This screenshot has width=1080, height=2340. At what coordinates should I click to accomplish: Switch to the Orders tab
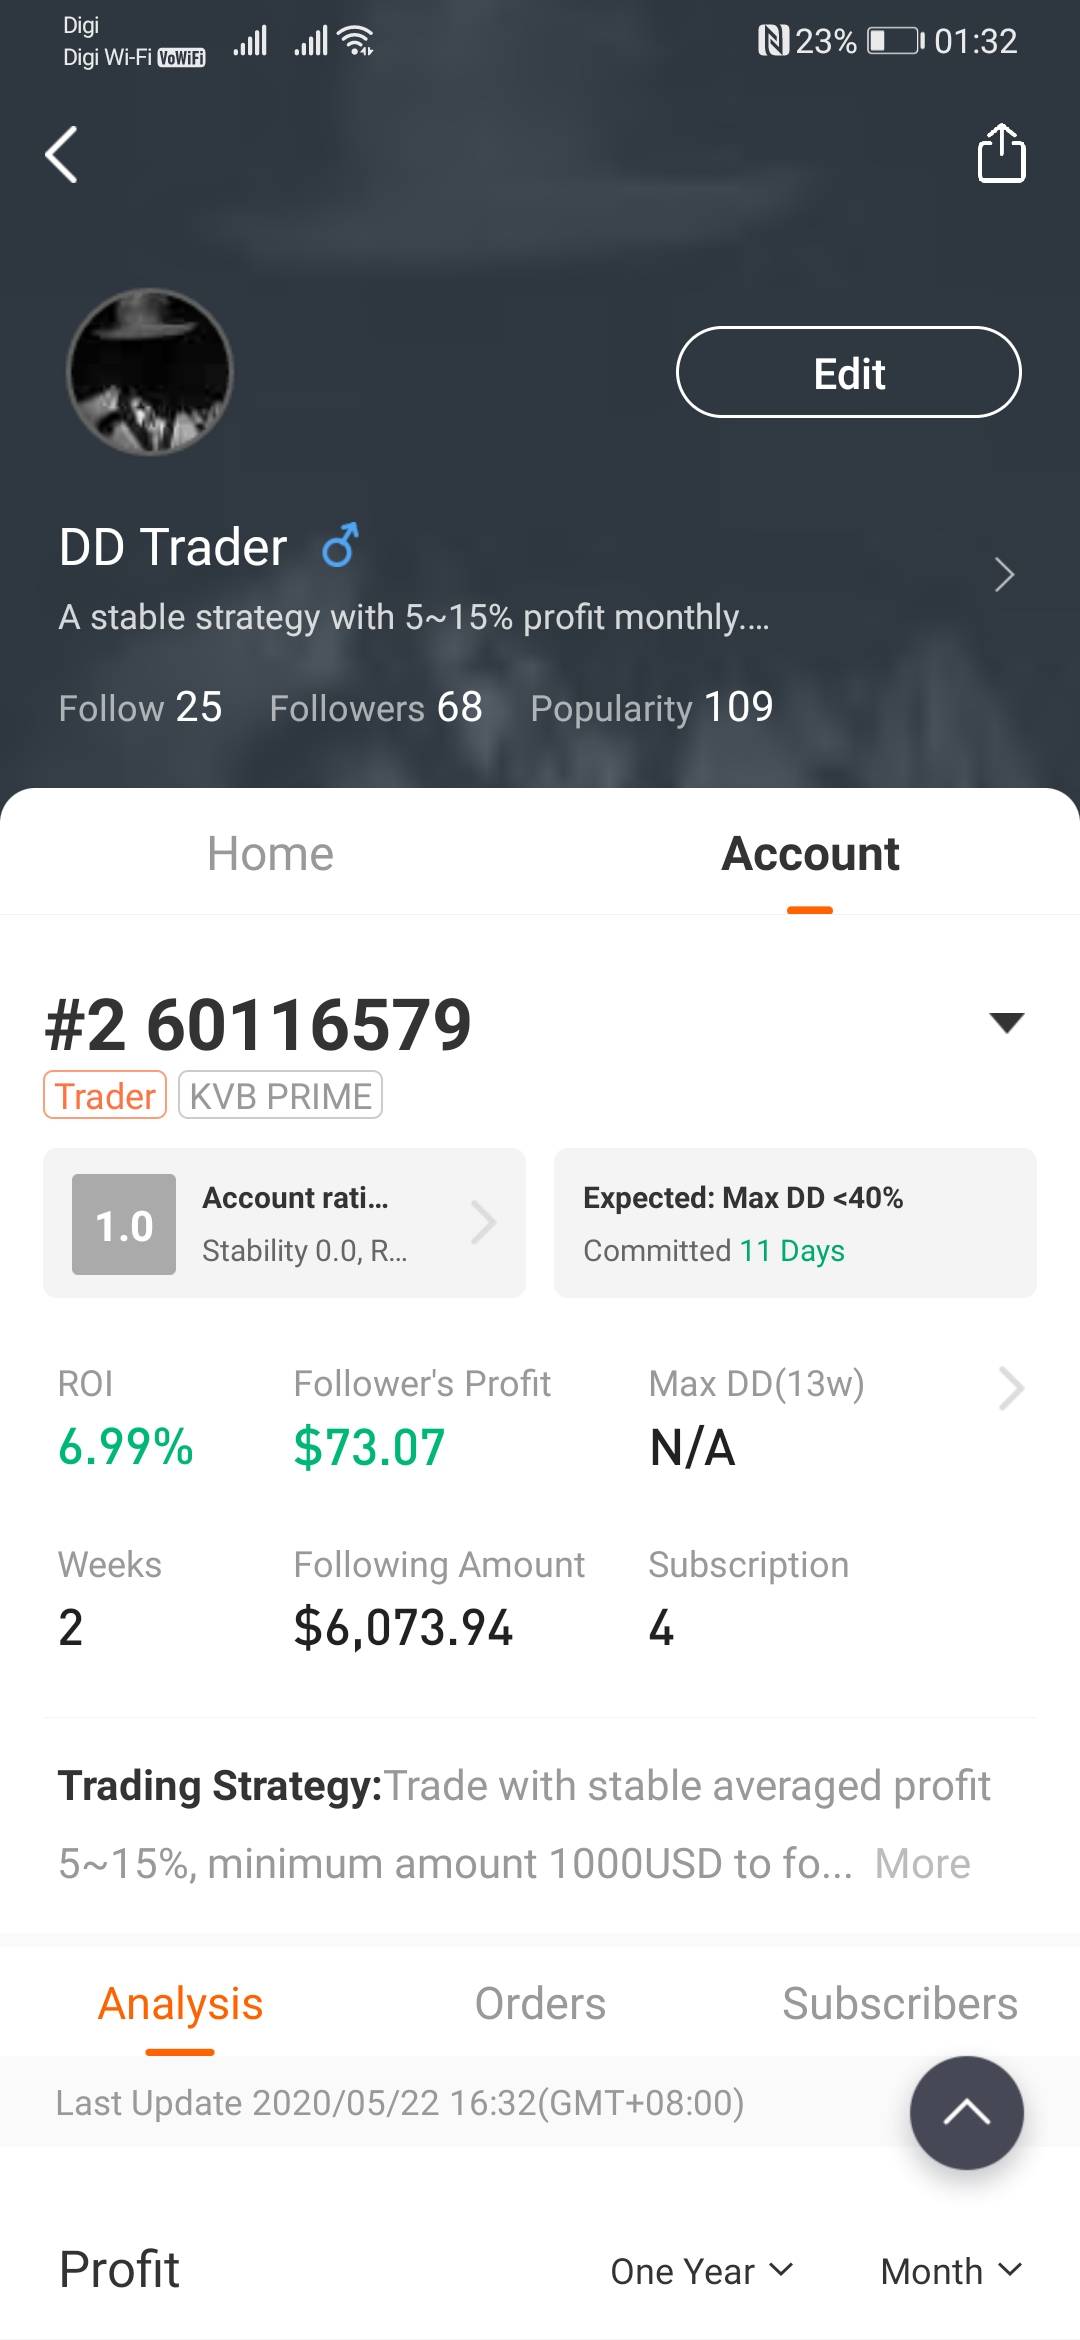click(x=540, y=2004)
